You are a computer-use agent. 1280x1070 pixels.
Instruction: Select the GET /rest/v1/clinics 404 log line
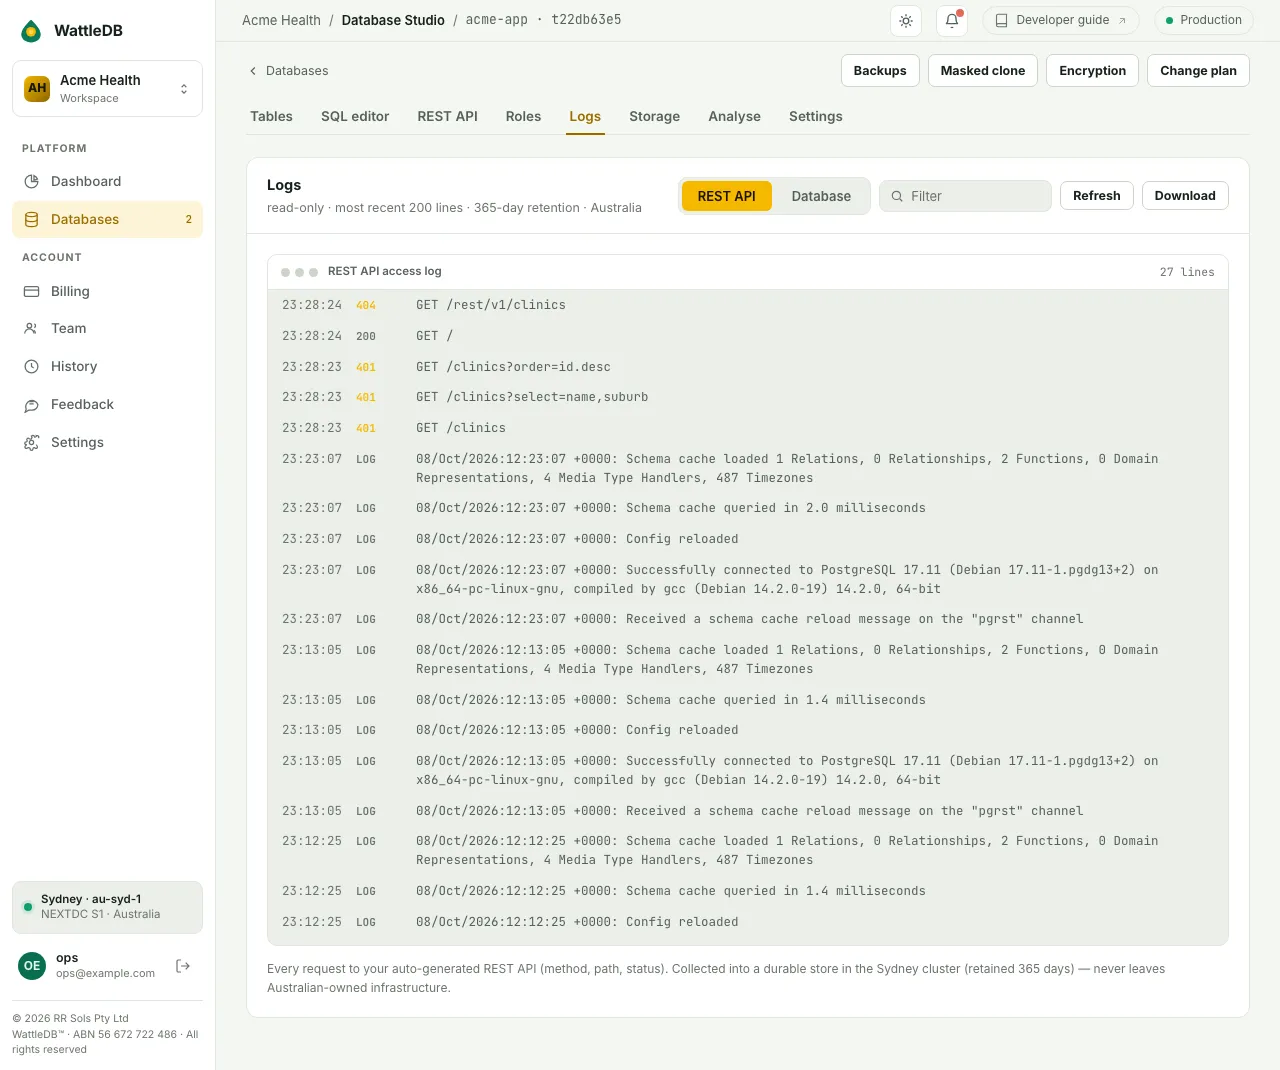point(748,305)
